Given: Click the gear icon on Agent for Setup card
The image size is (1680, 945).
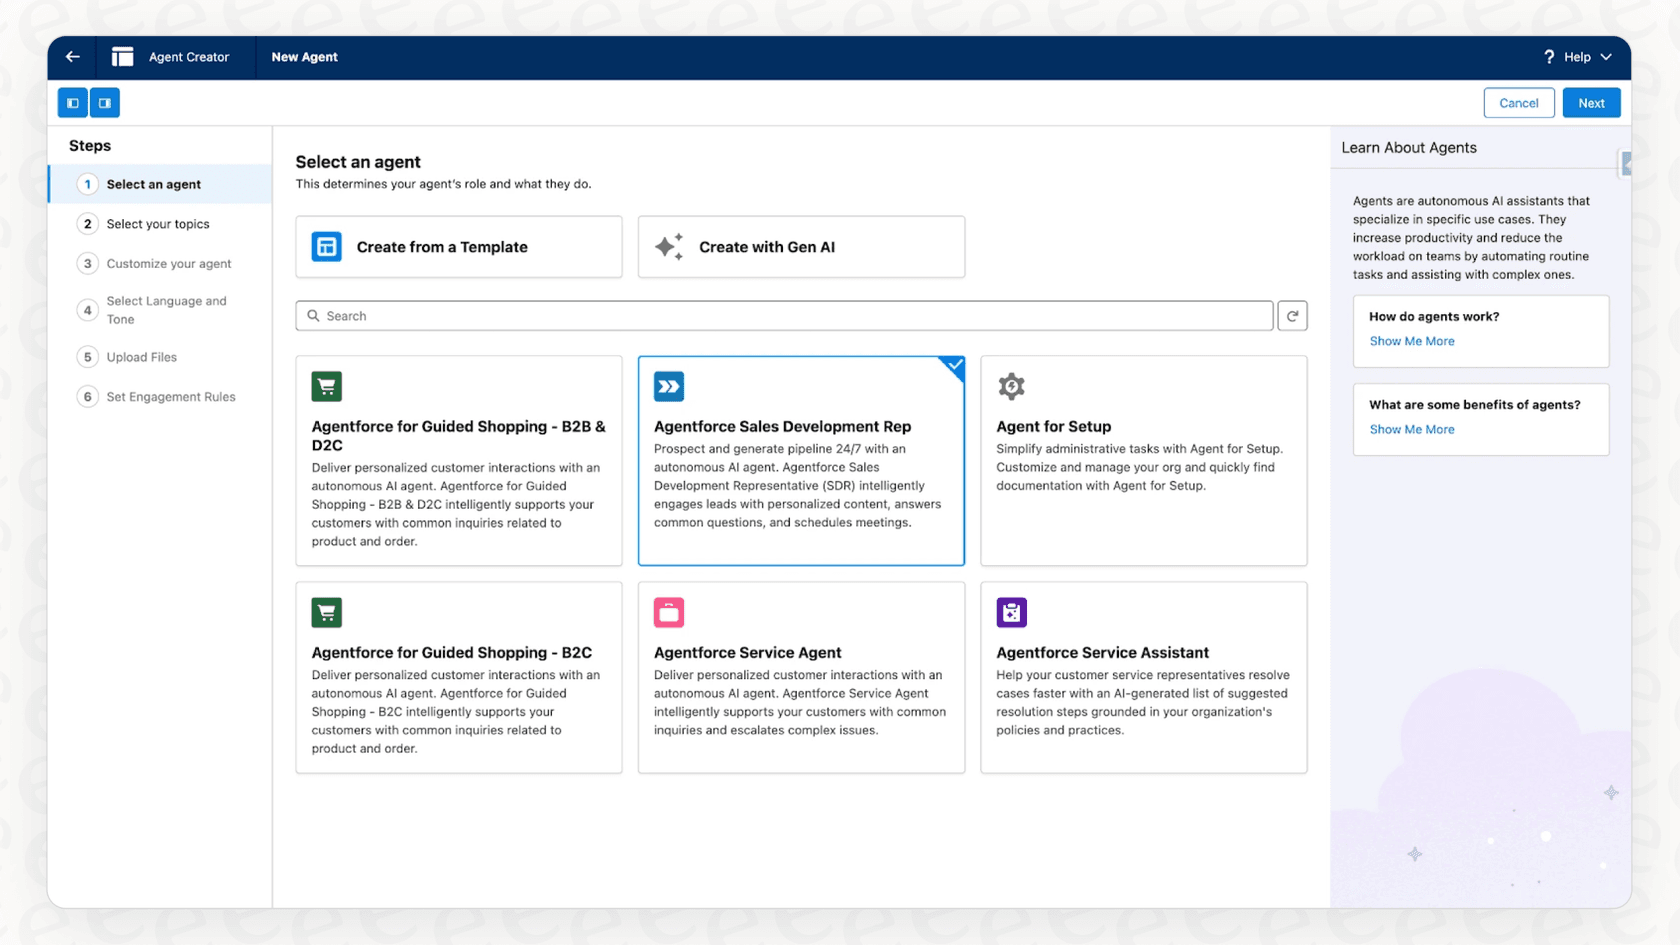Looking at the screenshot, I should point(1011,386).
